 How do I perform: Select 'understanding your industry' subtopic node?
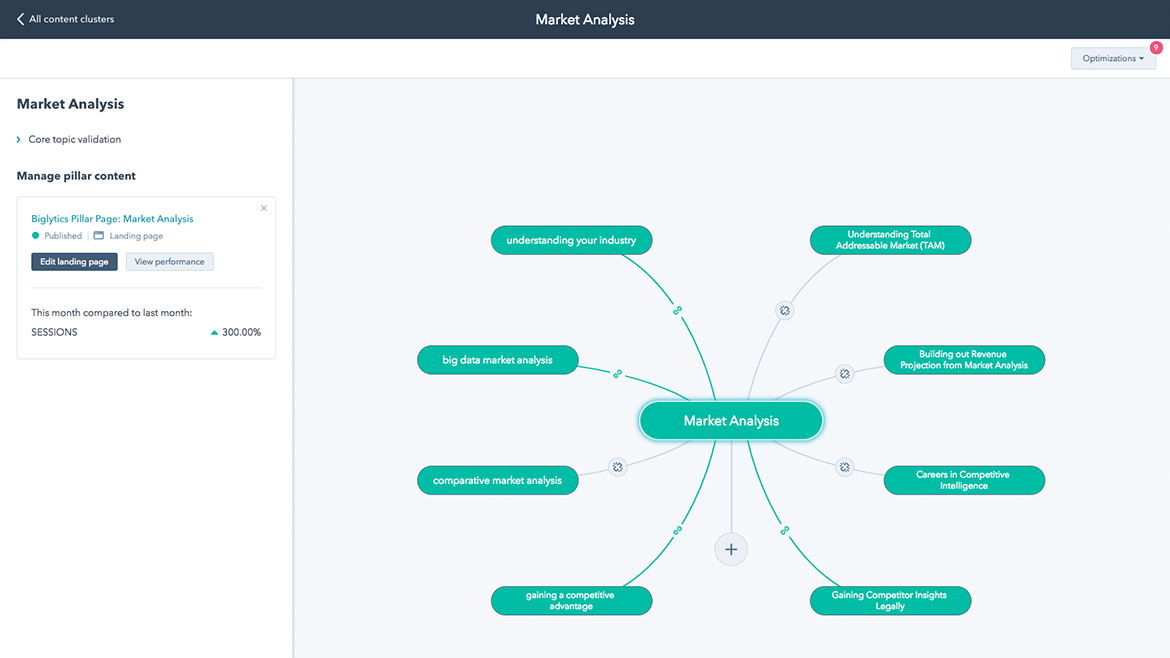point(571,240)
